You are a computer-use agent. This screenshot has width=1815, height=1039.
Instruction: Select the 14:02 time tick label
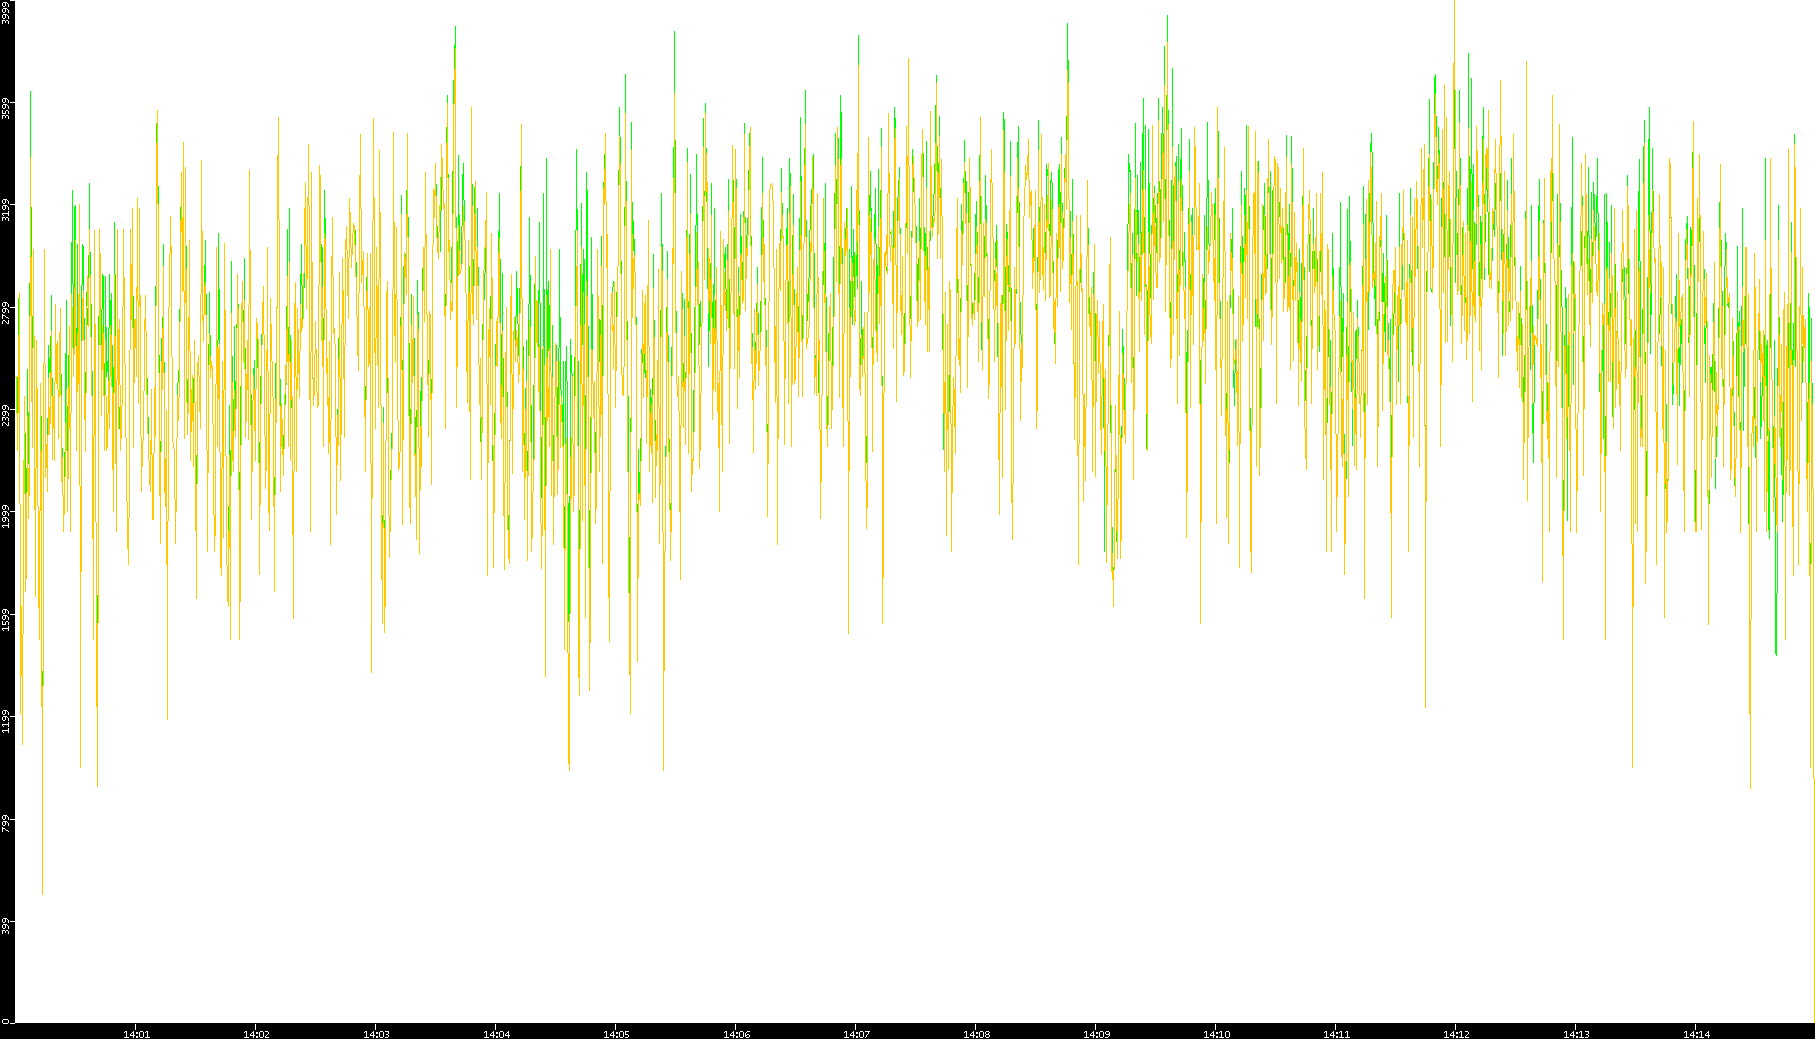(256, 1034)
